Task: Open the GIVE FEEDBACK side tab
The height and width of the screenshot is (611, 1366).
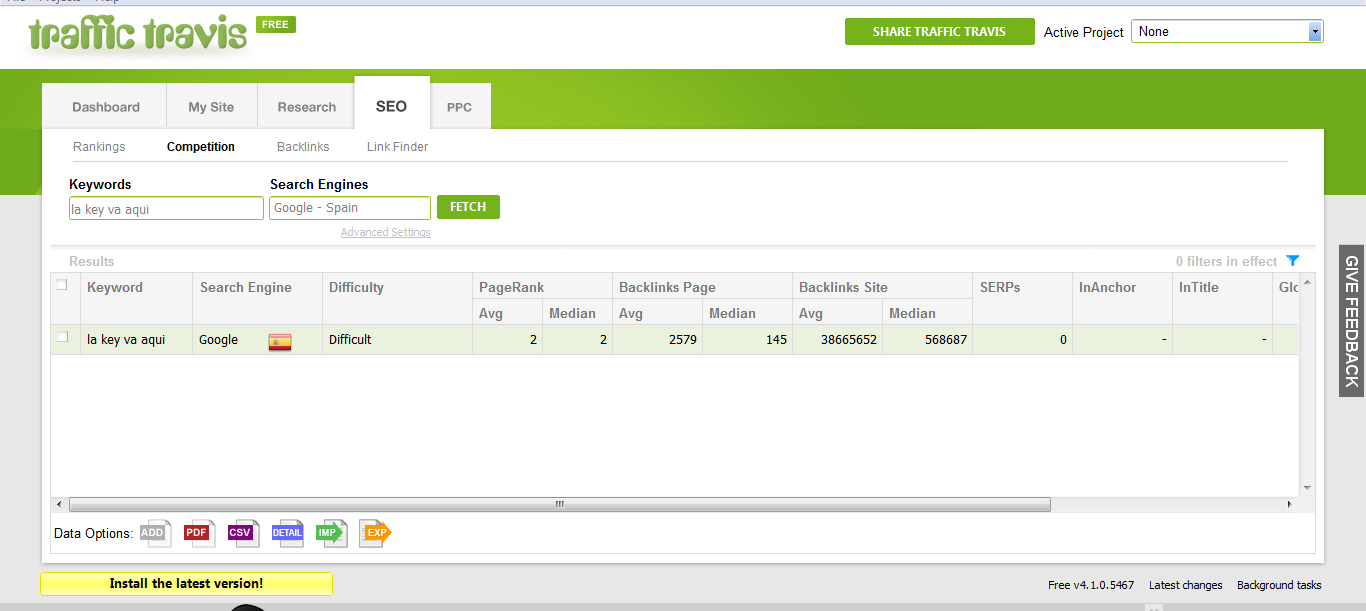Action: click(1352, 321)
